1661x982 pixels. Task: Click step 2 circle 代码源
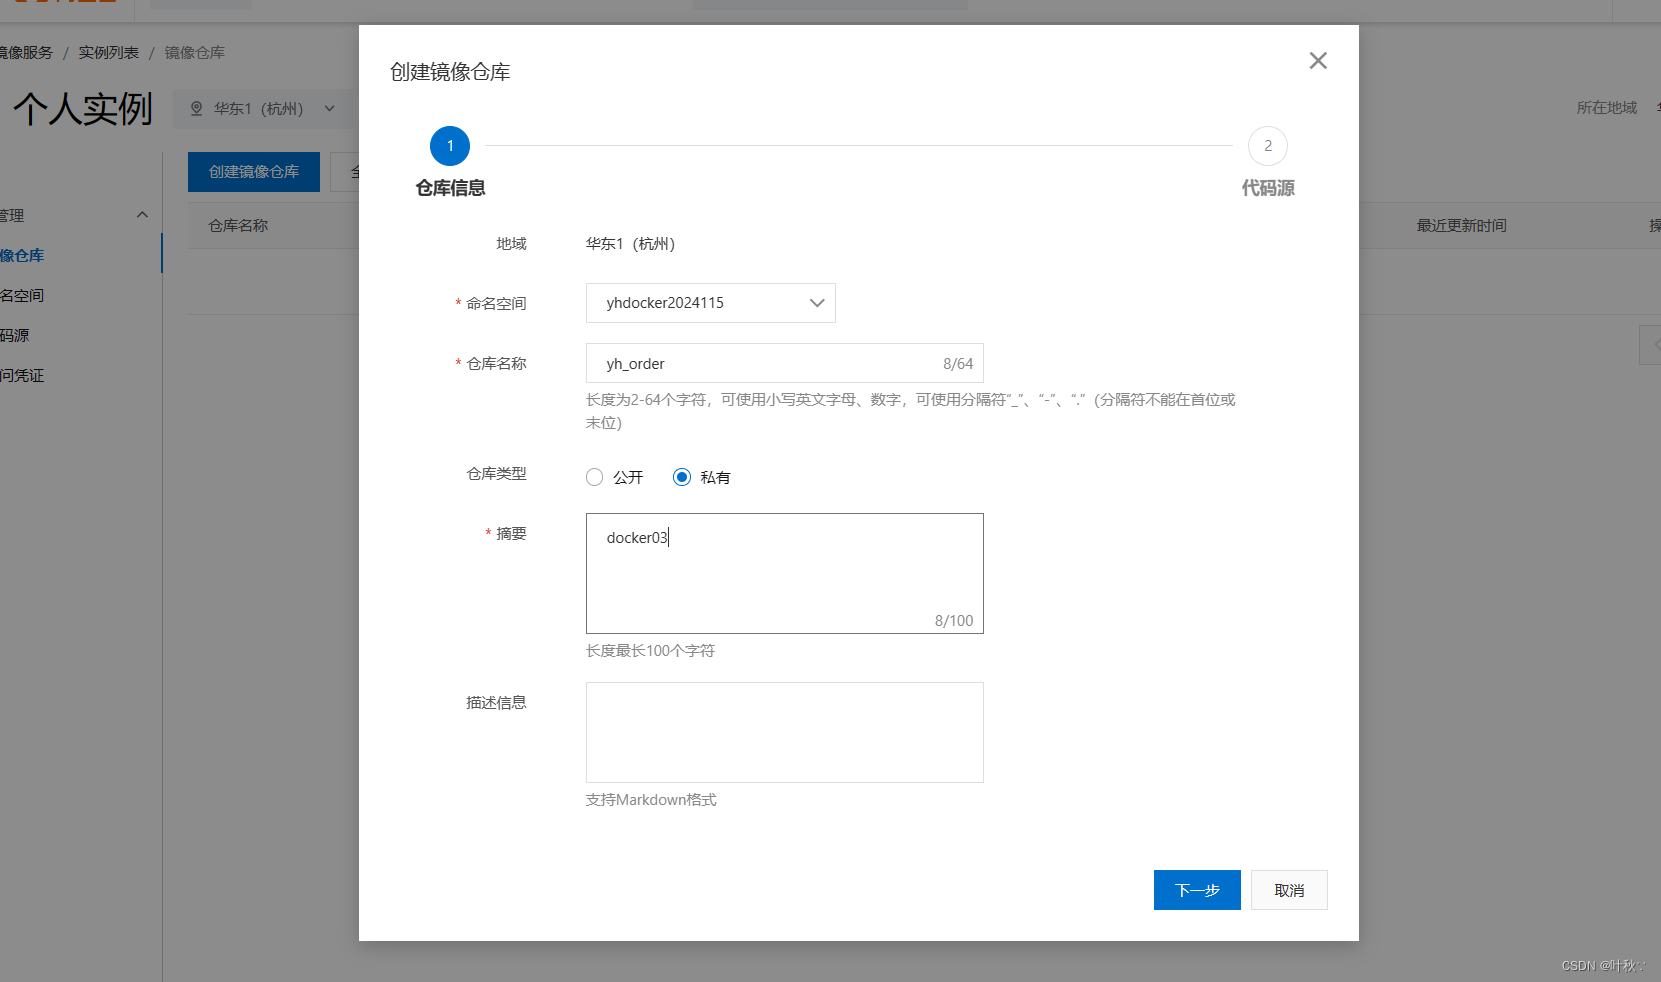(x=1268, y=146)
